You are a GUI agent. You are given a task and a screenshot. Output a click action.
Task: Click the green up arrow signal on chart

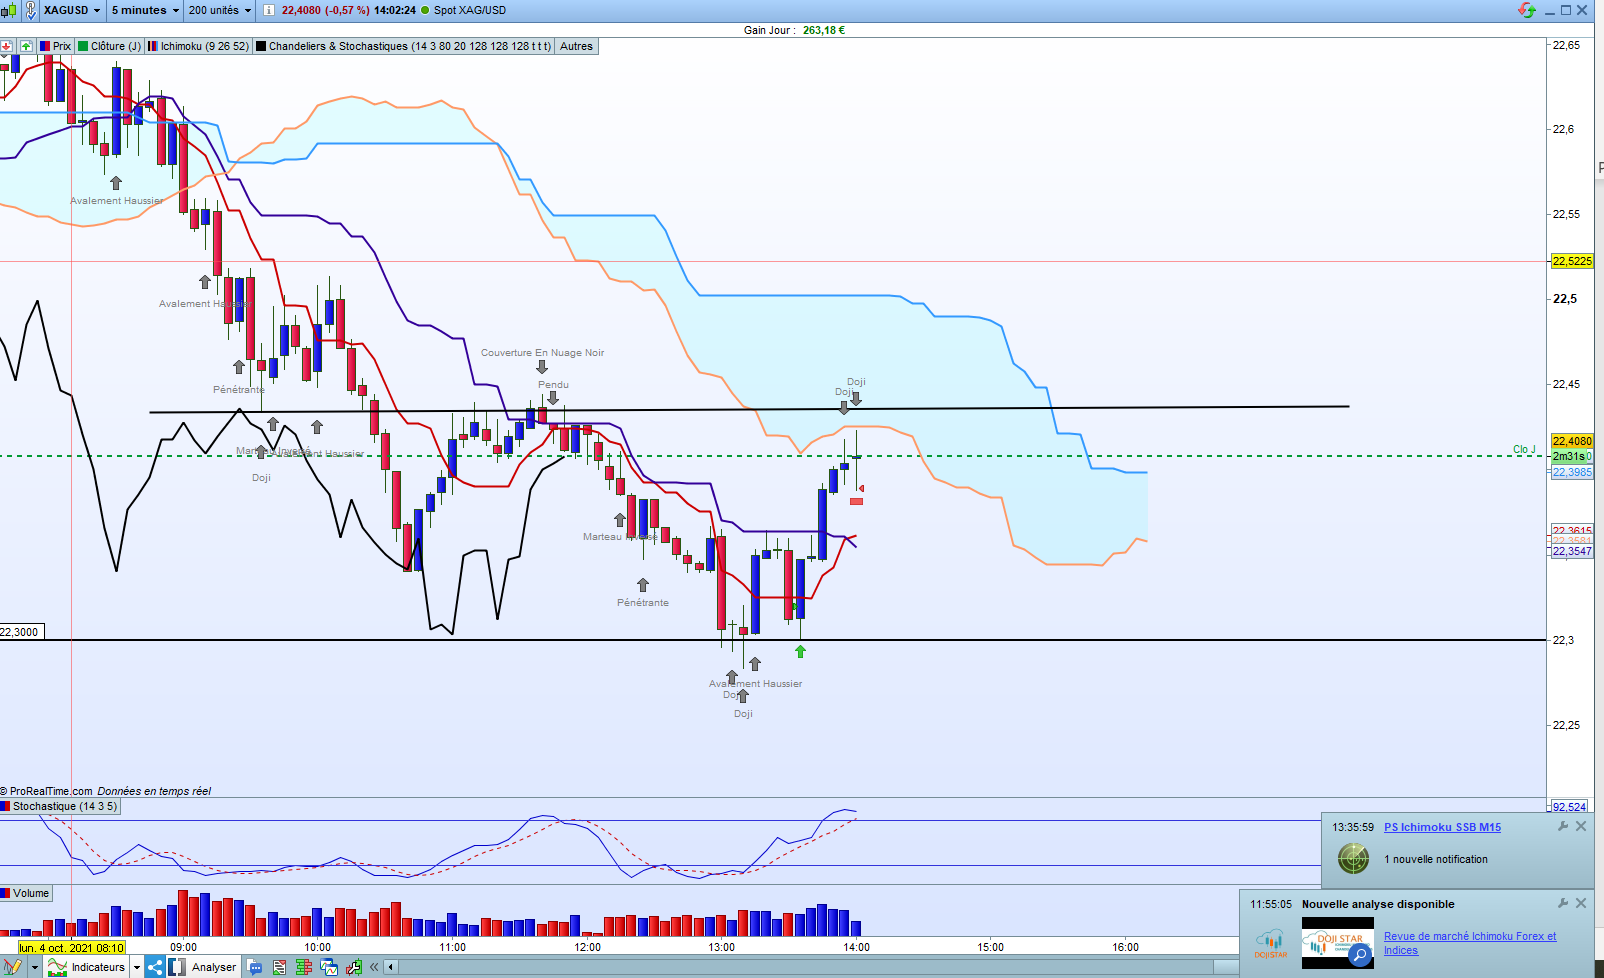(x=800, y=651)
